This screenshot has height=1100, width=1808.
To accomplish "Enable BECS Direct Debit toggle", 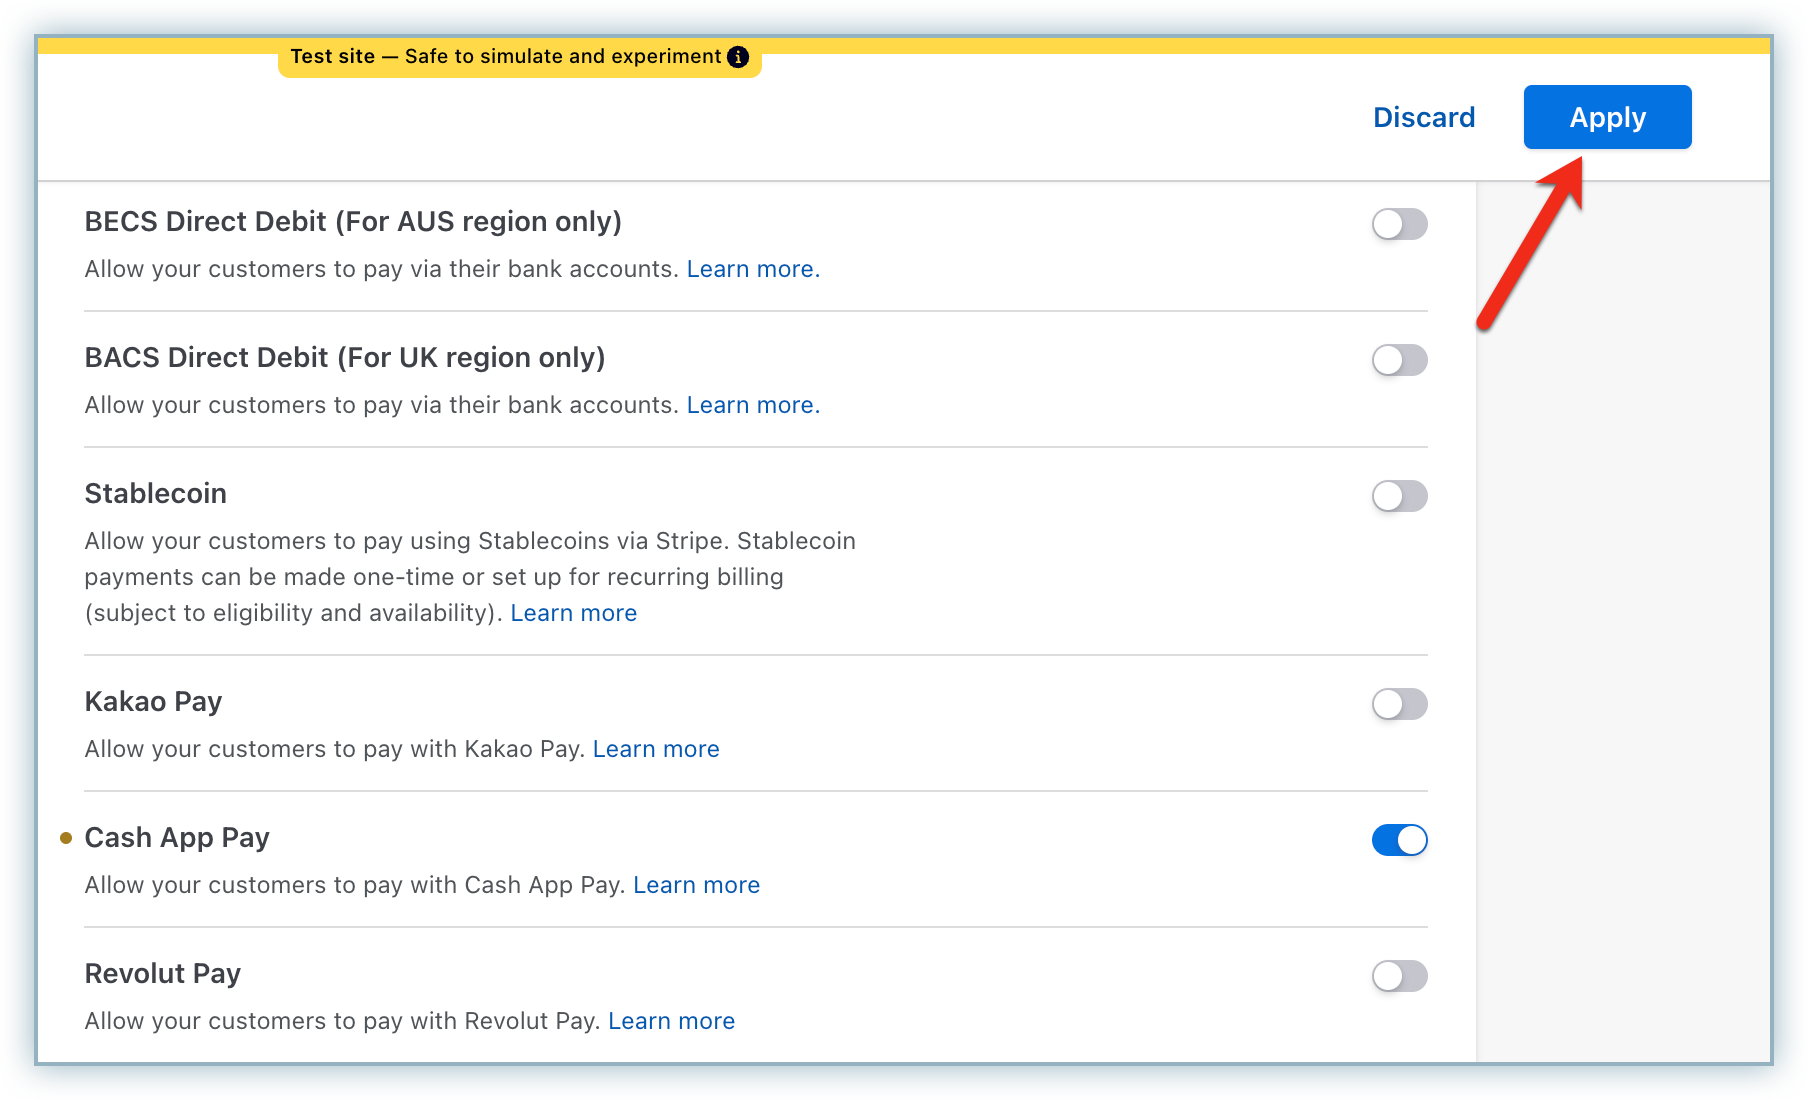I will pos(1399,224).
